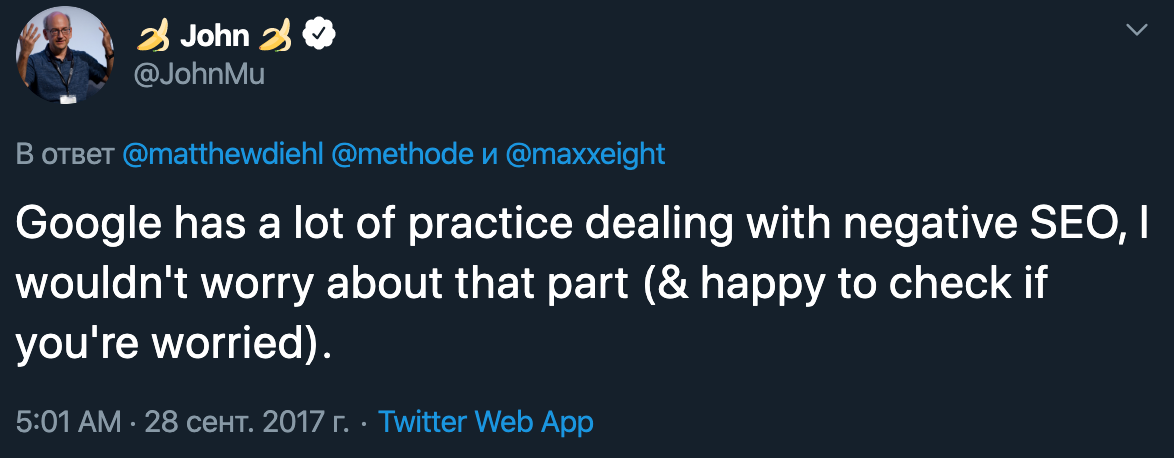Image resolution: width=1174 pixels, height=458 pixels.
Task: Click the date 28 сент. 2017 г.
Action: click(247, 421)
